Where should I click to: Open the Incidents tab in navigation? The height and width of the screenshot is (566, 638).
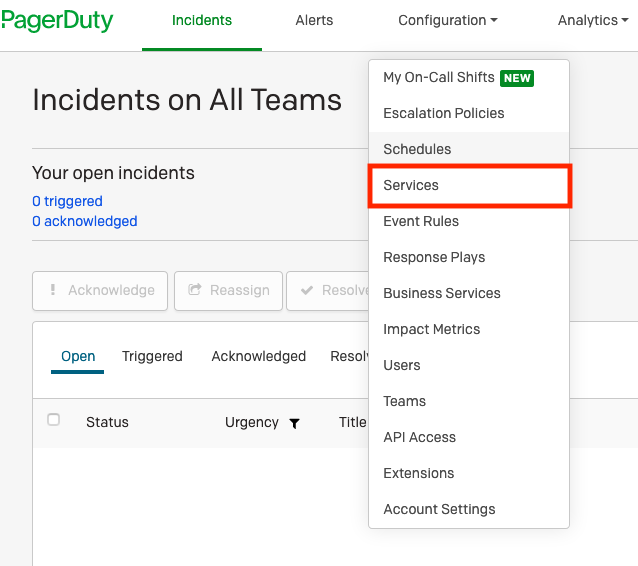click(x=202, y=20)
